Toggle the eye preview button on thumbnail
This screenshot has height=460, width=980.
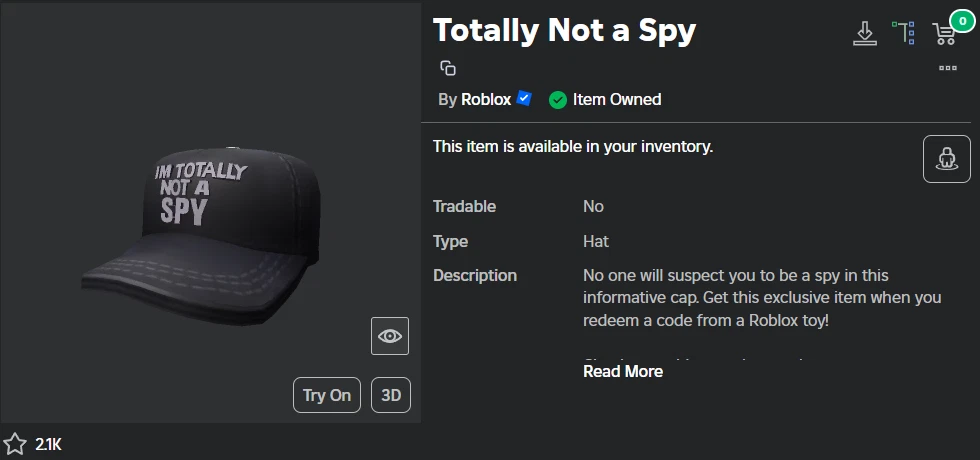390,336
